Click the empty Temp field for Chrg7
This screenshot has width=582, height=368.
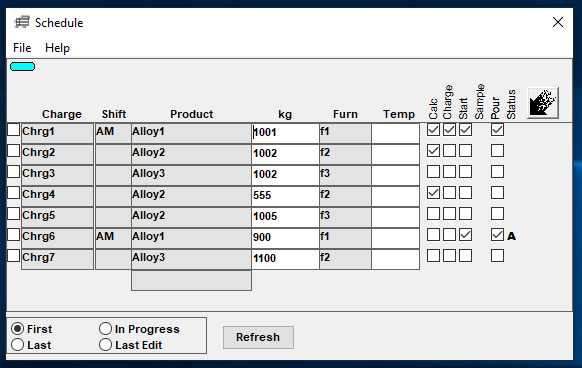tap(395, 258)
